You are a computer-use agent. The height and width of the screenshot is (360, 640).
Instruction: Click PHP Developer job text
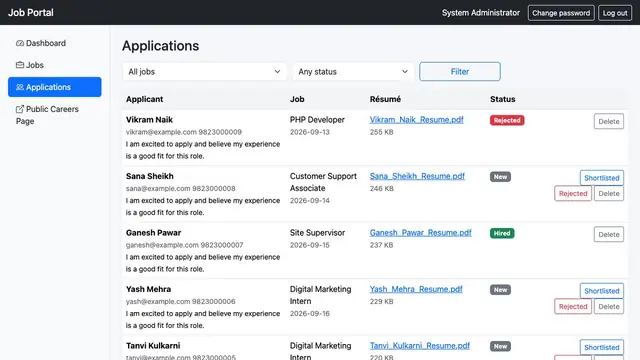pyautogui.click(x=317, y=120)
